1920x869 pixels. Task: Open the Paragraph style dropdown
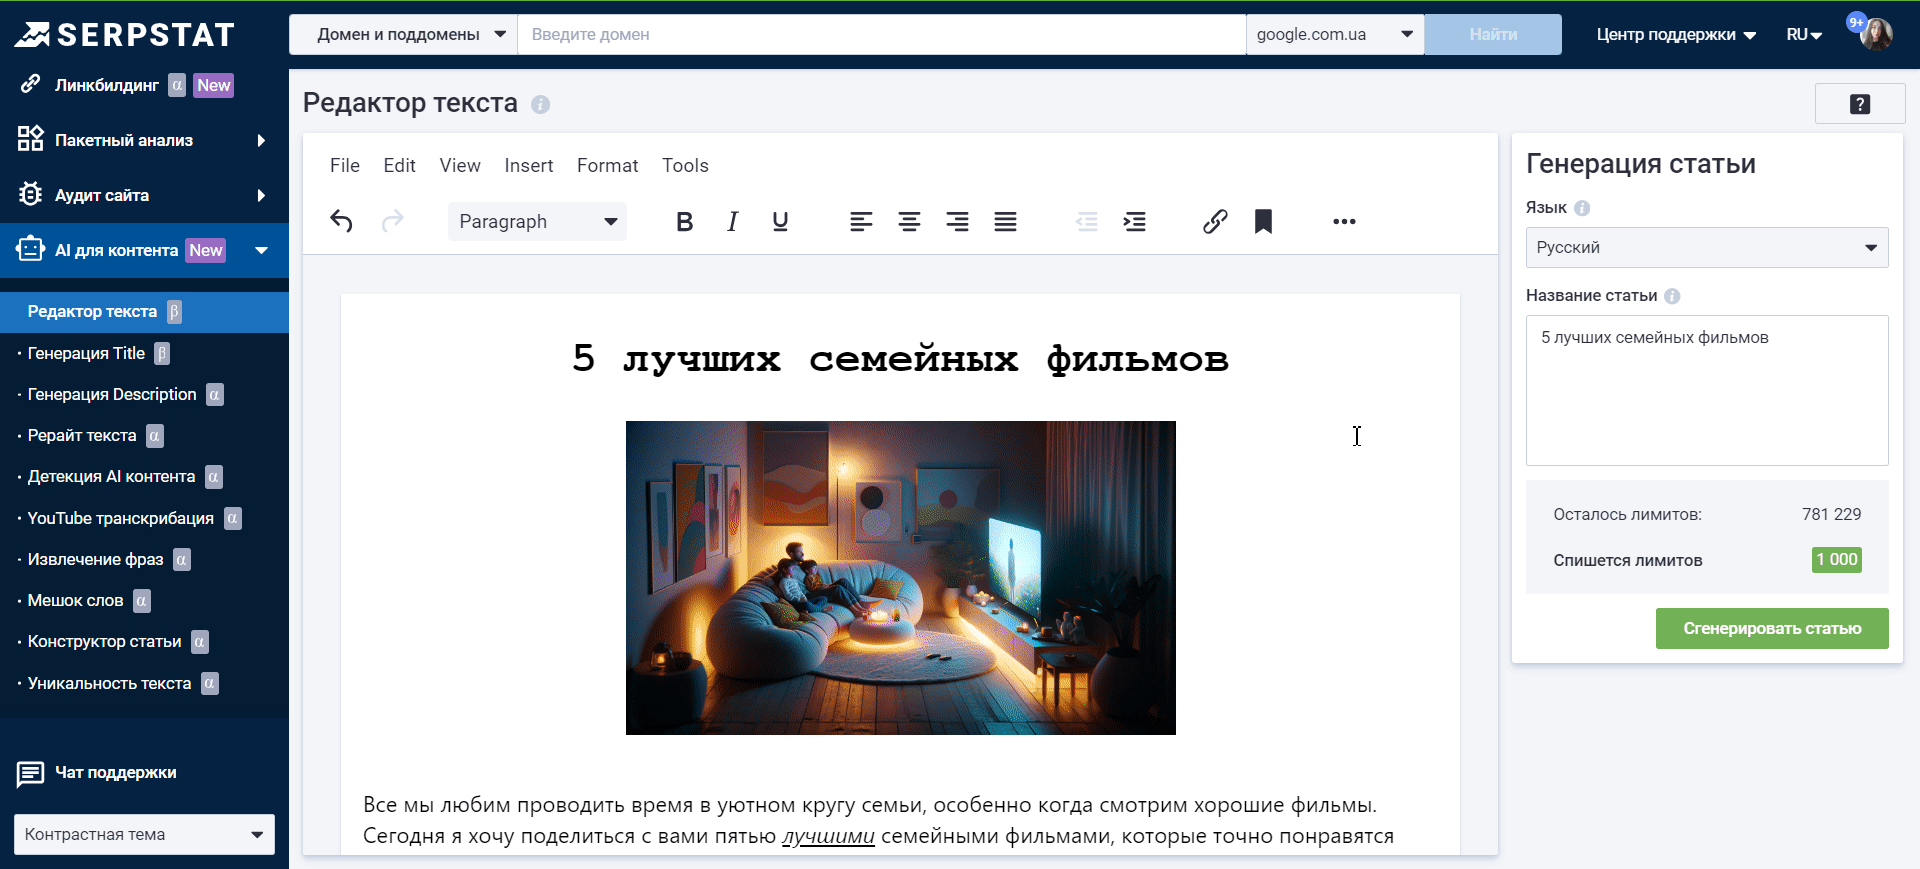pos(537,222)
